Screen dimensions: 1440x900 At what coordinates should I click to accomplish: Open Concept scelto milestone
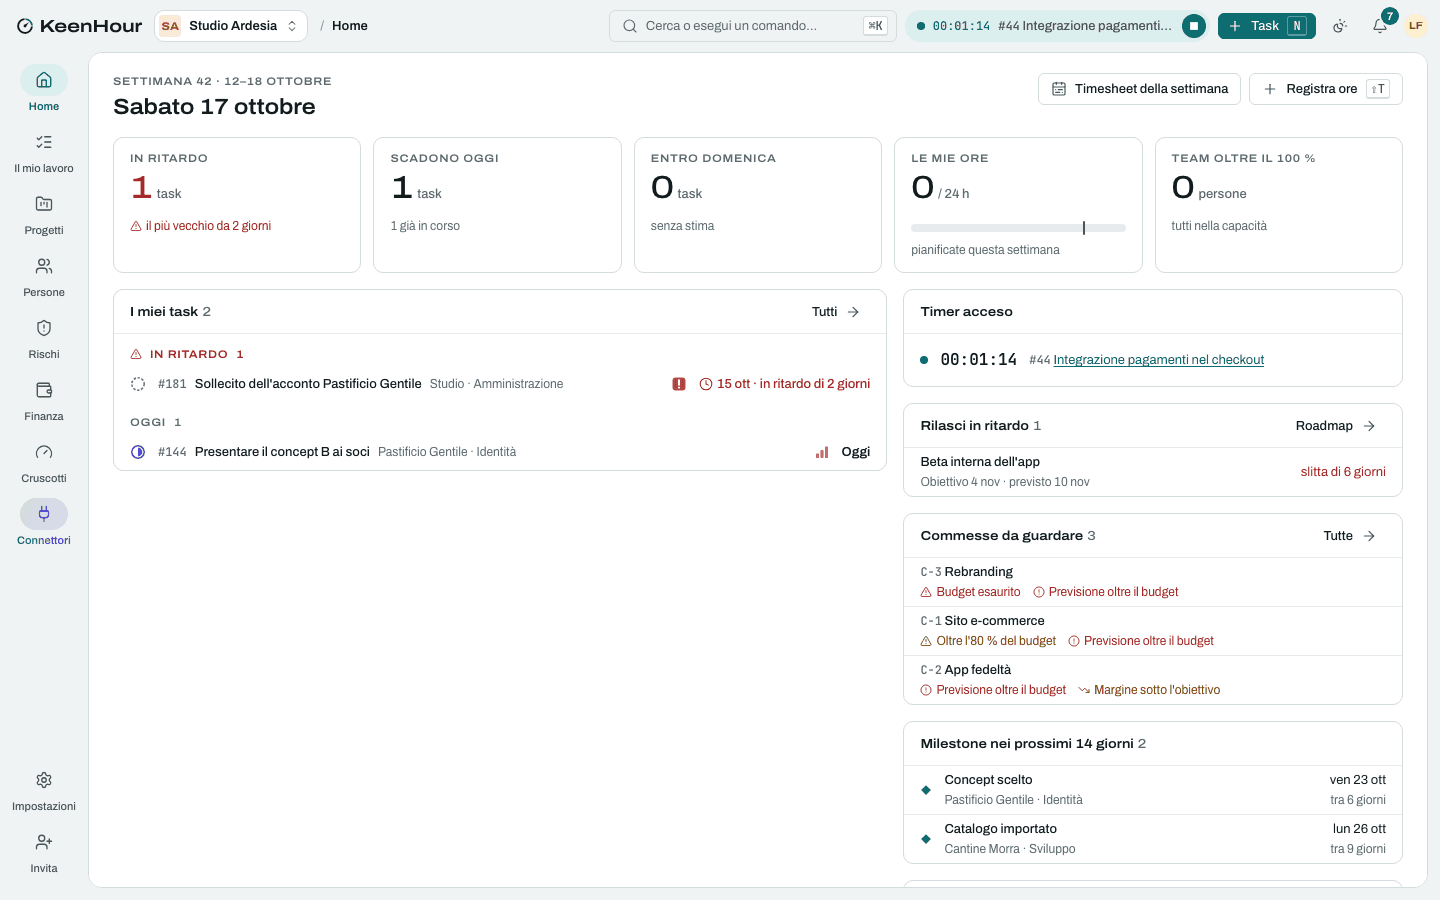[1152, 790]
